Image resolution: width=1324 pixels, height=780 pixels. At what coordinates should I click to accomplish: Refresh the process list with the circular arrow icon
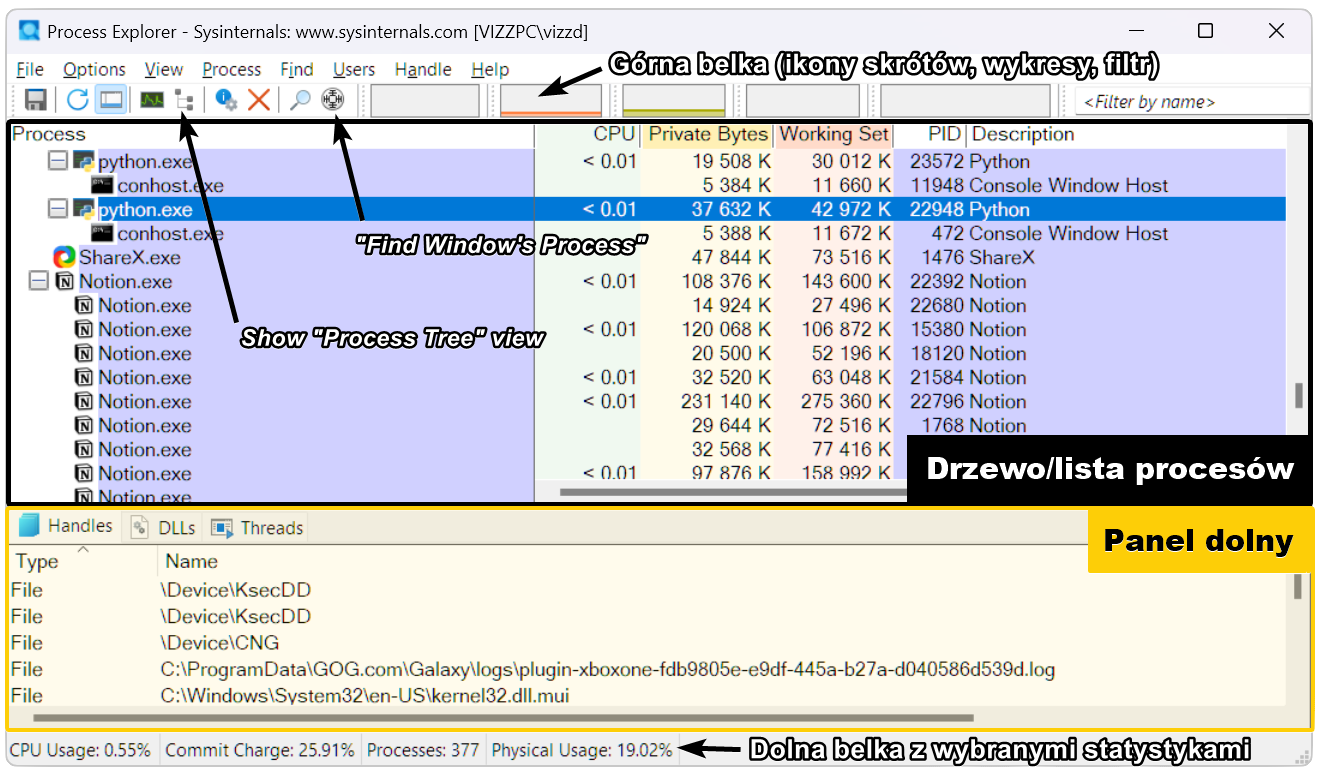pyautogui.click(x=78, y=100)
